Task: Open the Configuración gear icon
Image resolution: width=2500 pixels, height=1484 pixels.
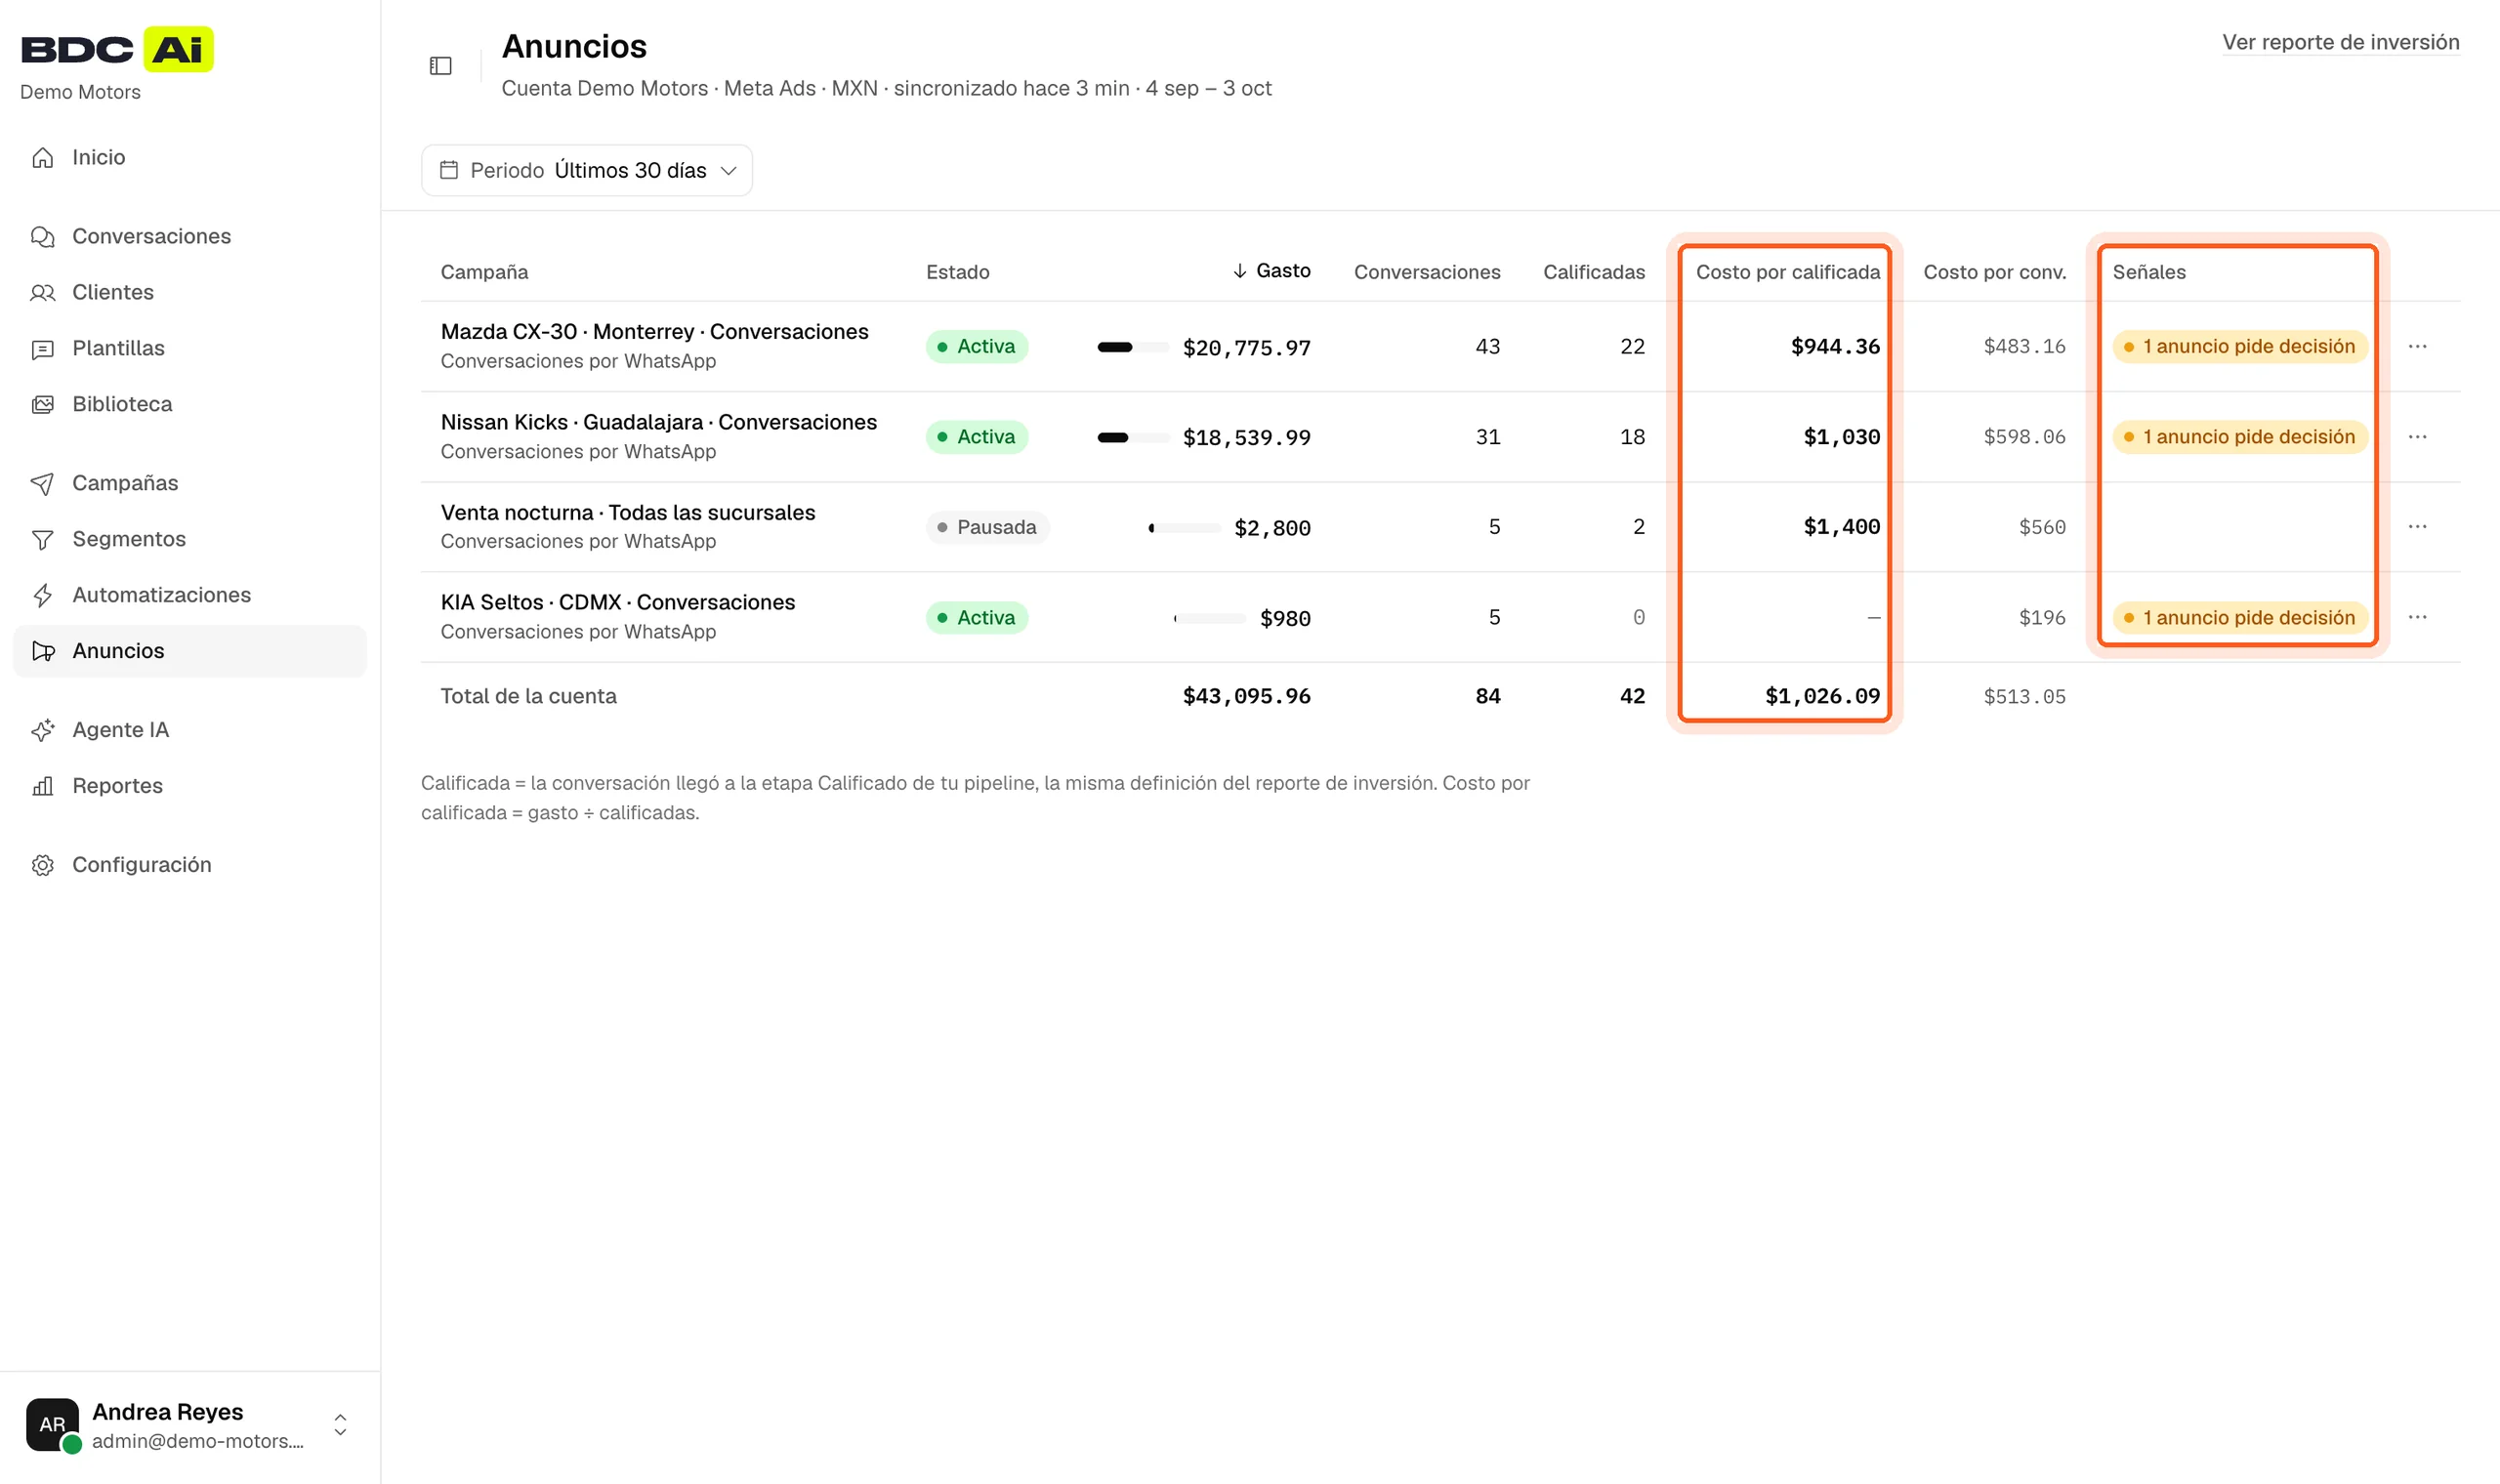Action: tap(42, 865)
